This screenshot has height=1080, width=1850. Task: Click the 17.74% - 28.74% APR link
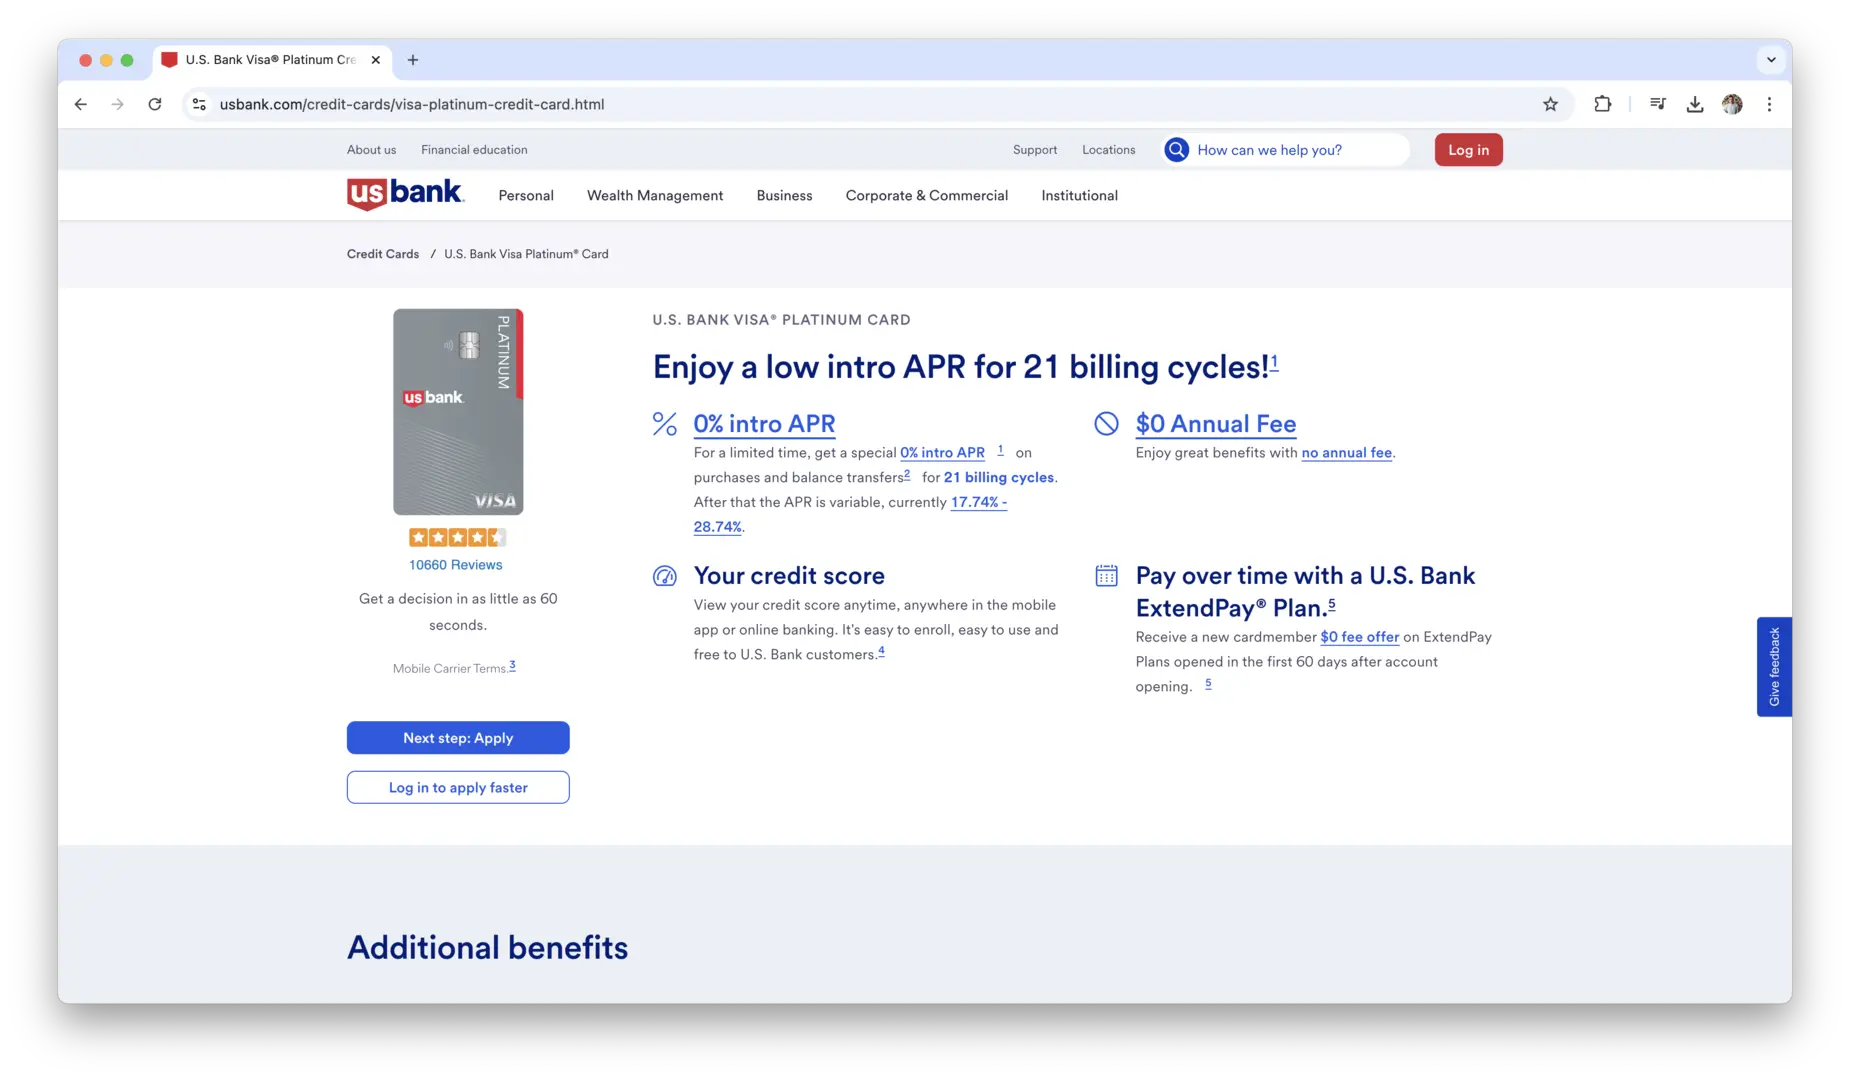tap(979, 503)
